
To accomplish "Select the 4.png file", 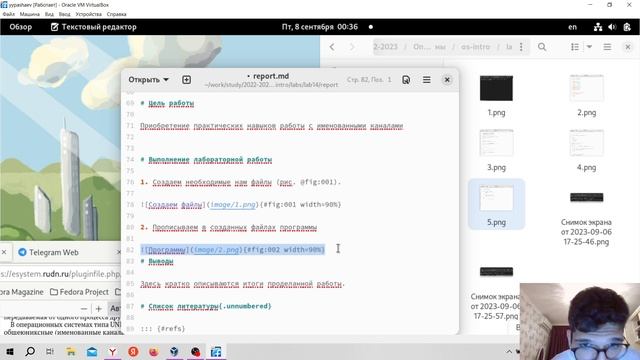I will pyautogui.click(x=586, y=149).
